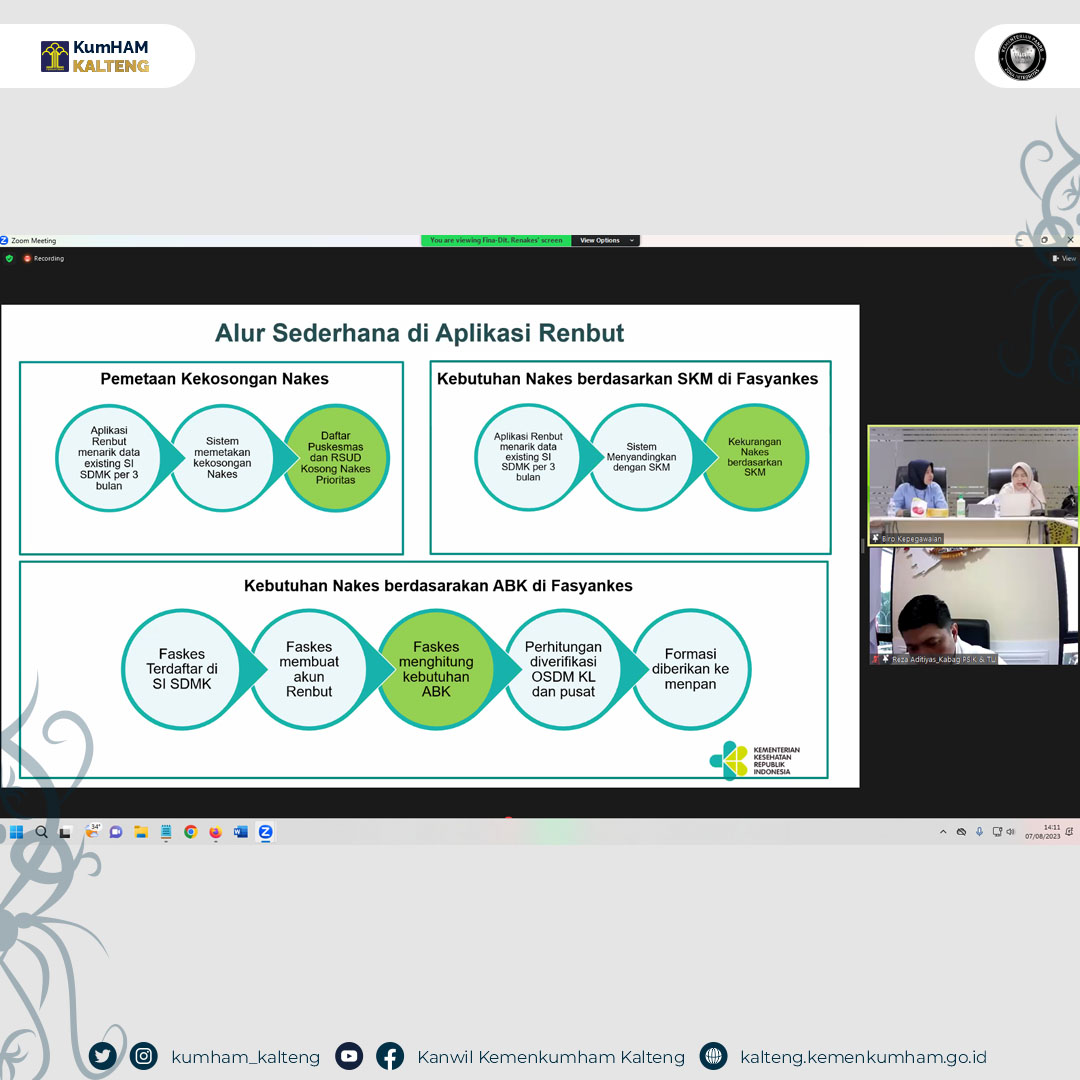
Task: Select the Reza Adityas video thumbnail
Action: [973, 605]
